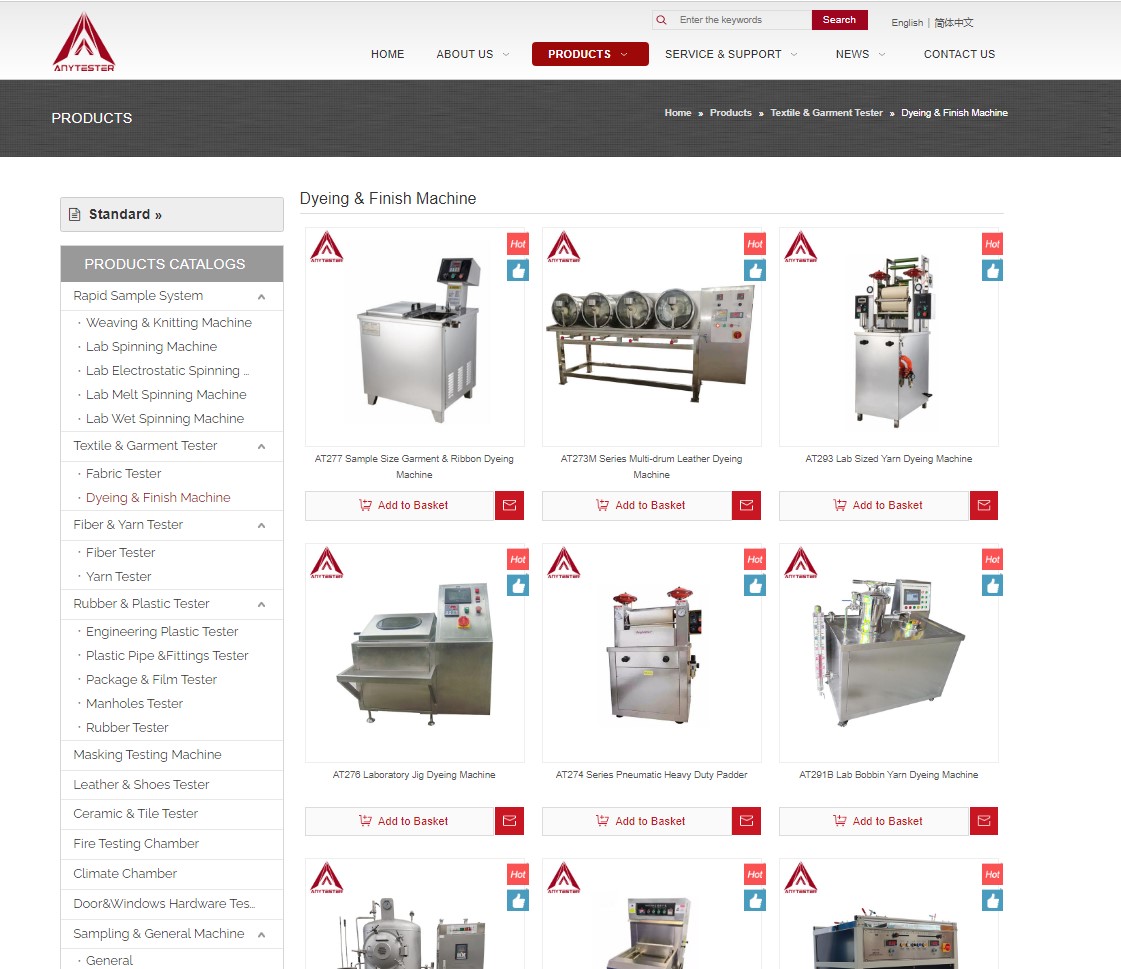Collapse the Textile & Garment Tester category
Image resolution: width=1121 pixels, height=969 pixels.
pyautogui.click(x=261, y=447)
